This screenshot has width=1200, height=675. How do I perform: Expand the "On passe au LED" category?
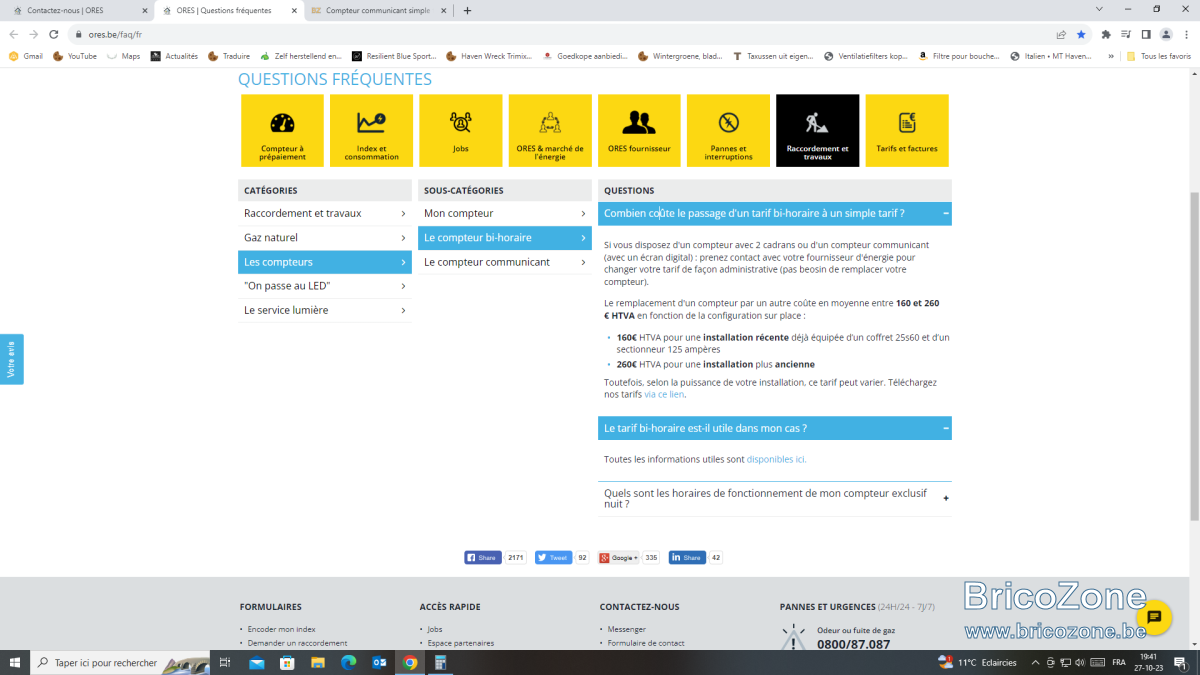(325, 286)
